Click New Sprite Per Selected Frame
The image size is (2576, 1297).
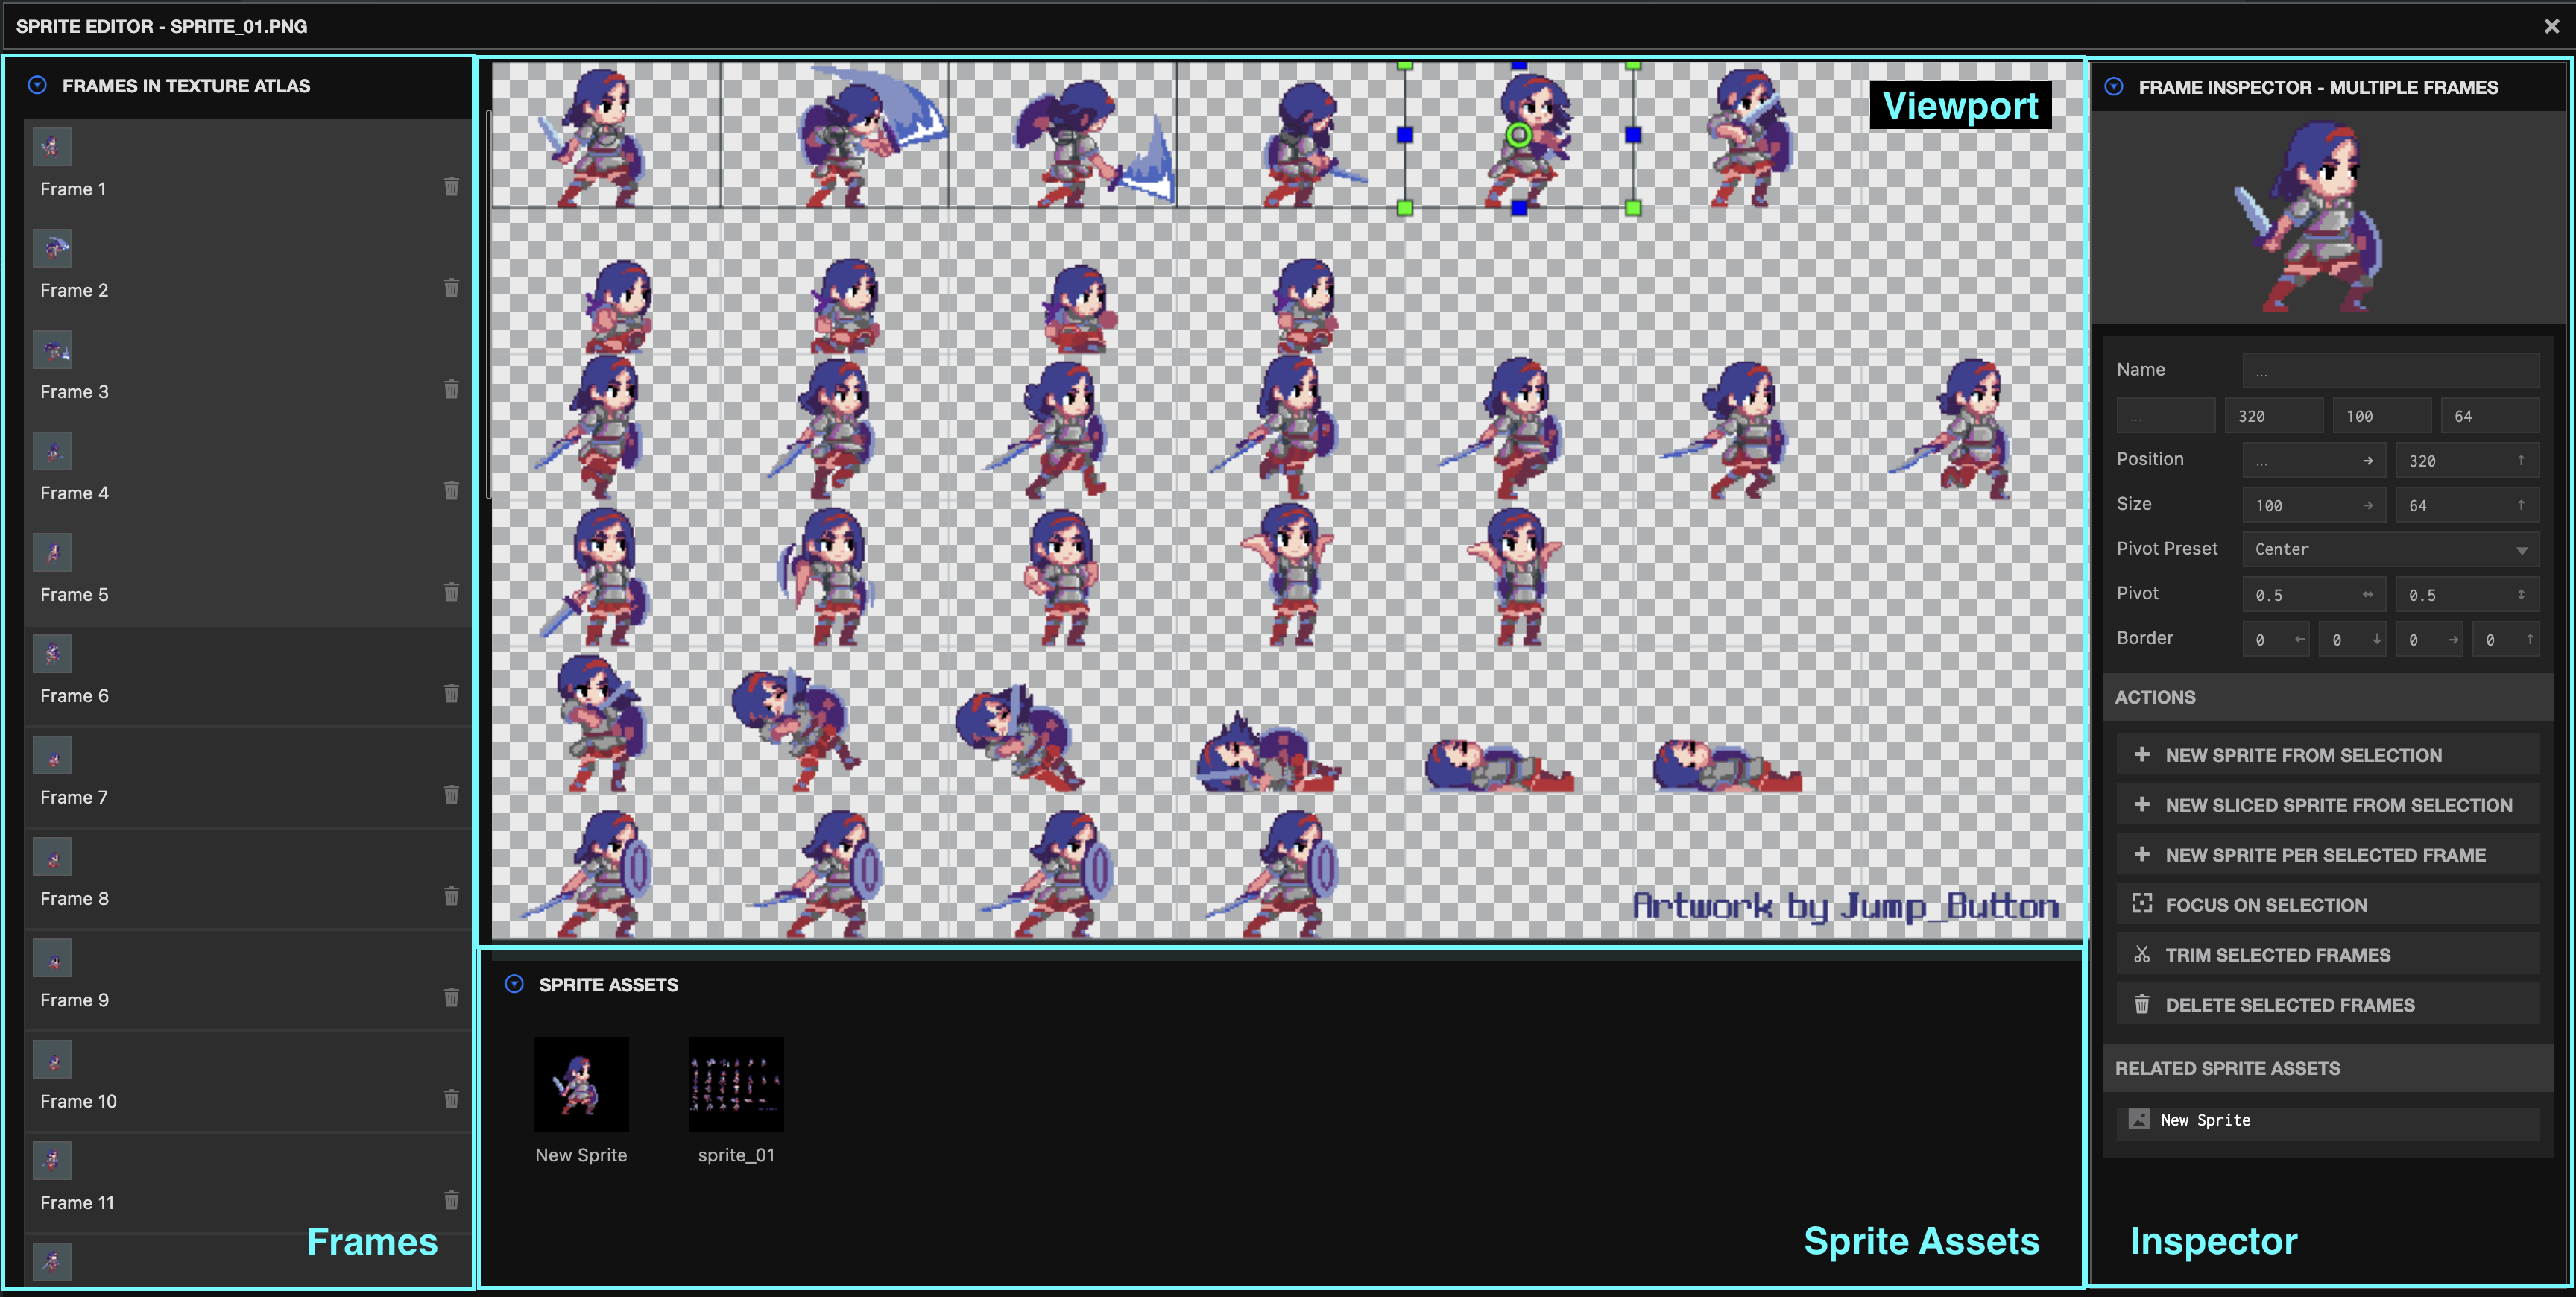2327,855
